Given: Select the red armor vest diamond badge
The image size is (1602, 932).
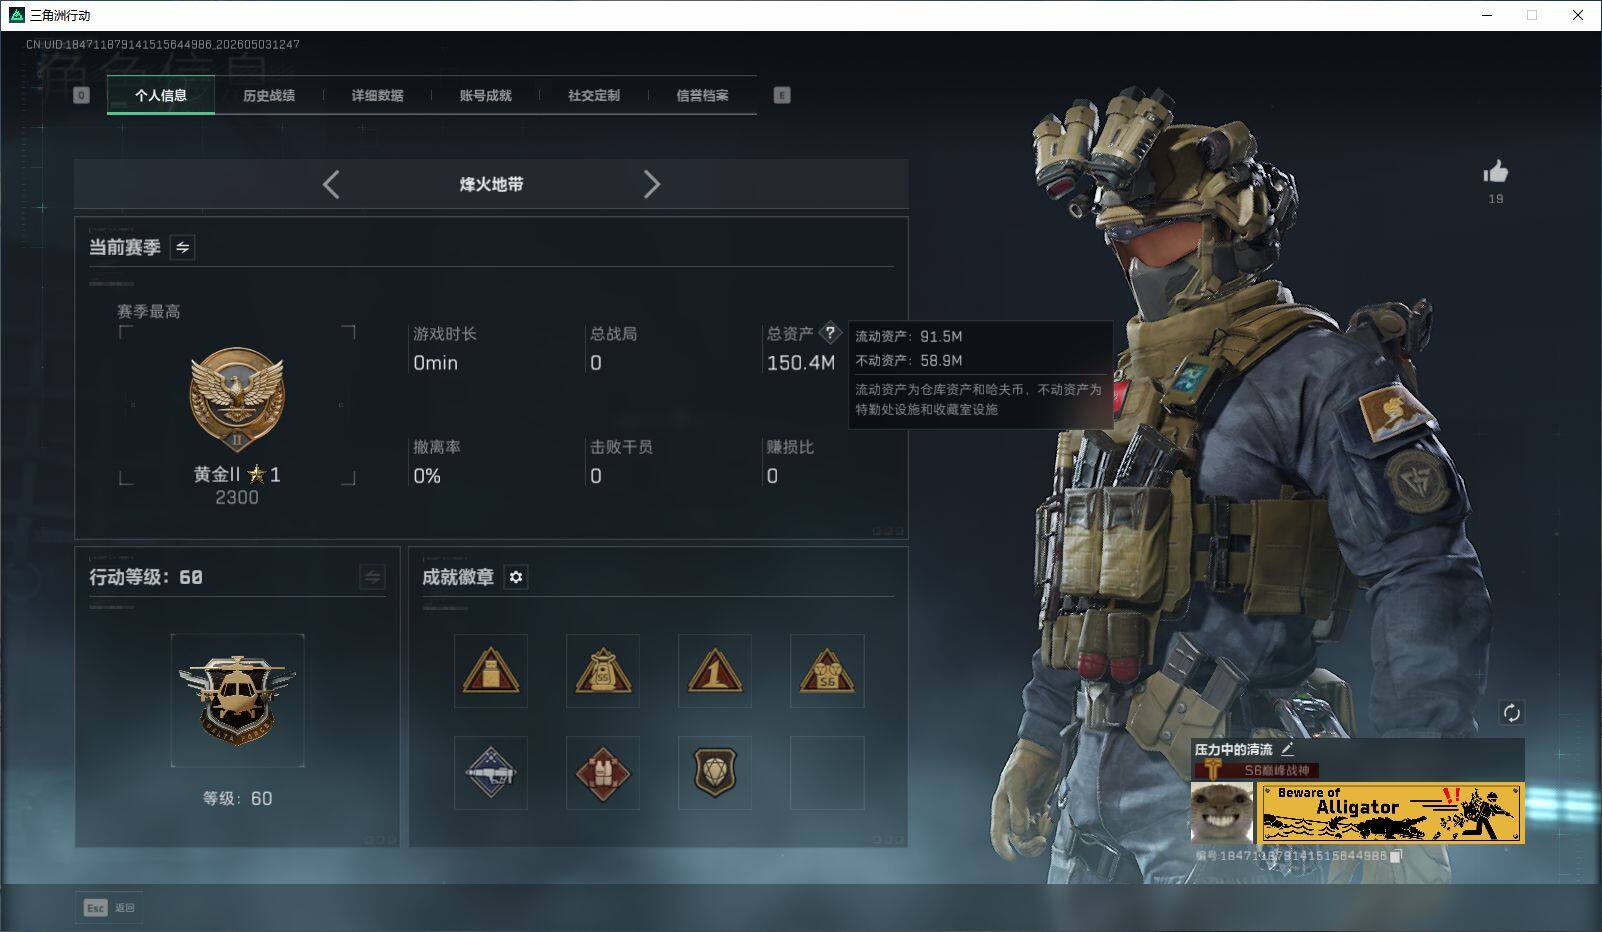Looking at the screenshot, I should click(x=603, y=773).
